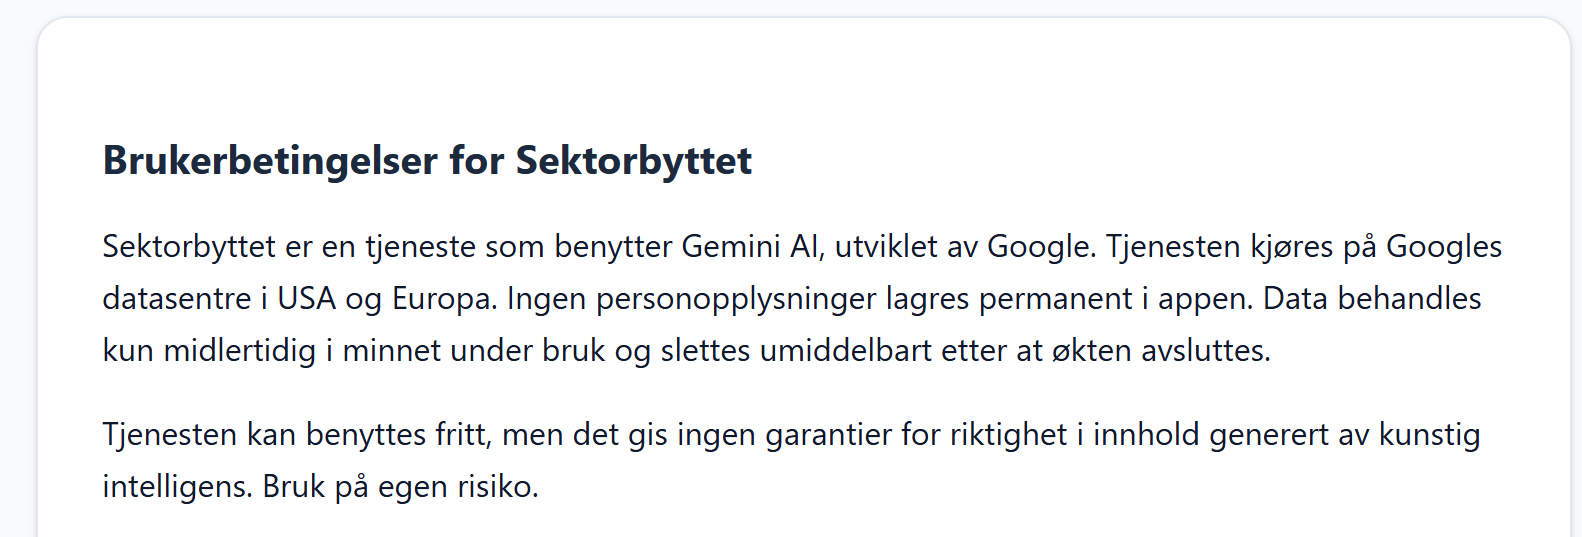Click the word "USA" in the paragraph
Screen dimensions: 1582x537
[x=306, y=299]
